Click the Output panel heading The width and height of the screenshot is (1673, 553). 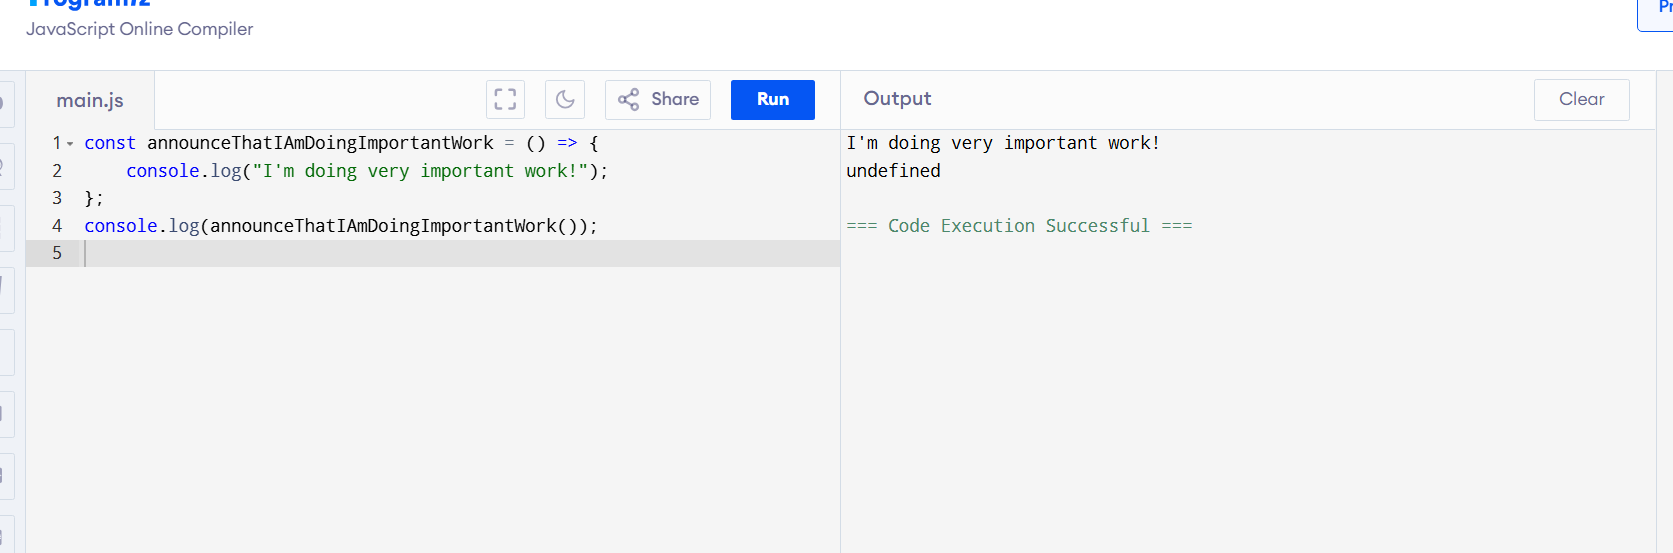pyautogui.click(x=897, y=98)
